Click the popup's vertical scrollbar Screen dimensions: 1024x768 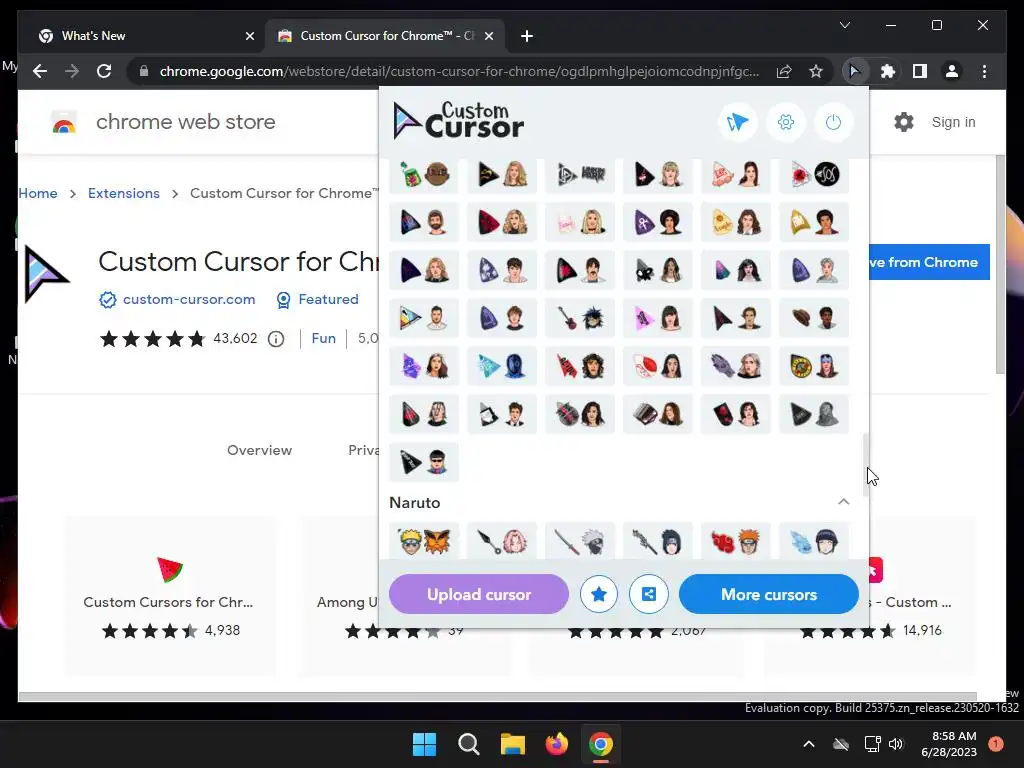[x=866, y=464]
